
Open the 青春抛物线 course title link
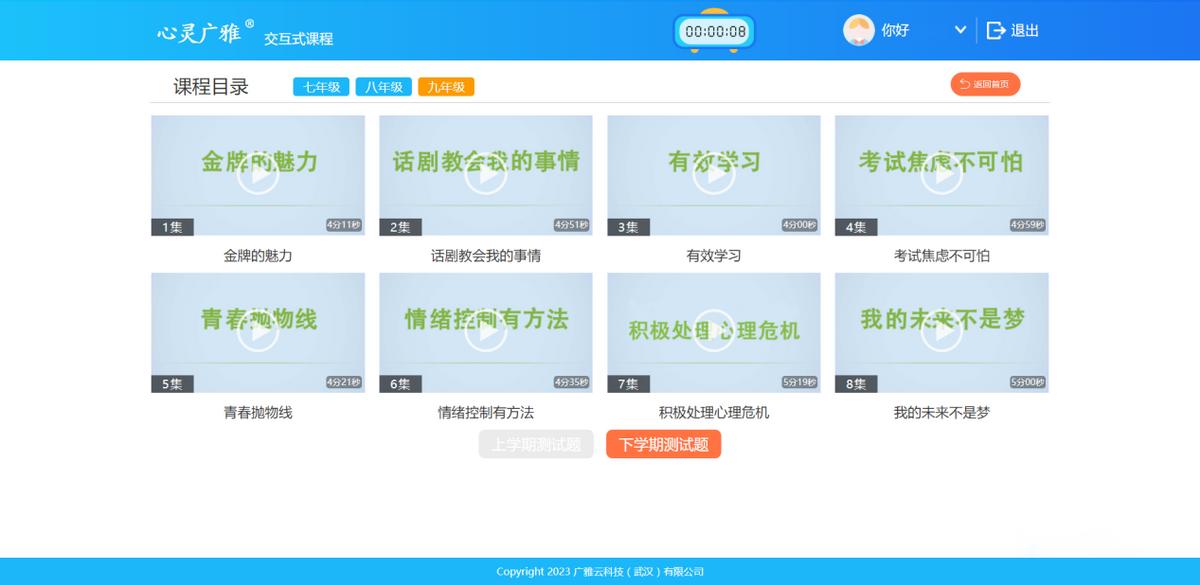(258, 412)
